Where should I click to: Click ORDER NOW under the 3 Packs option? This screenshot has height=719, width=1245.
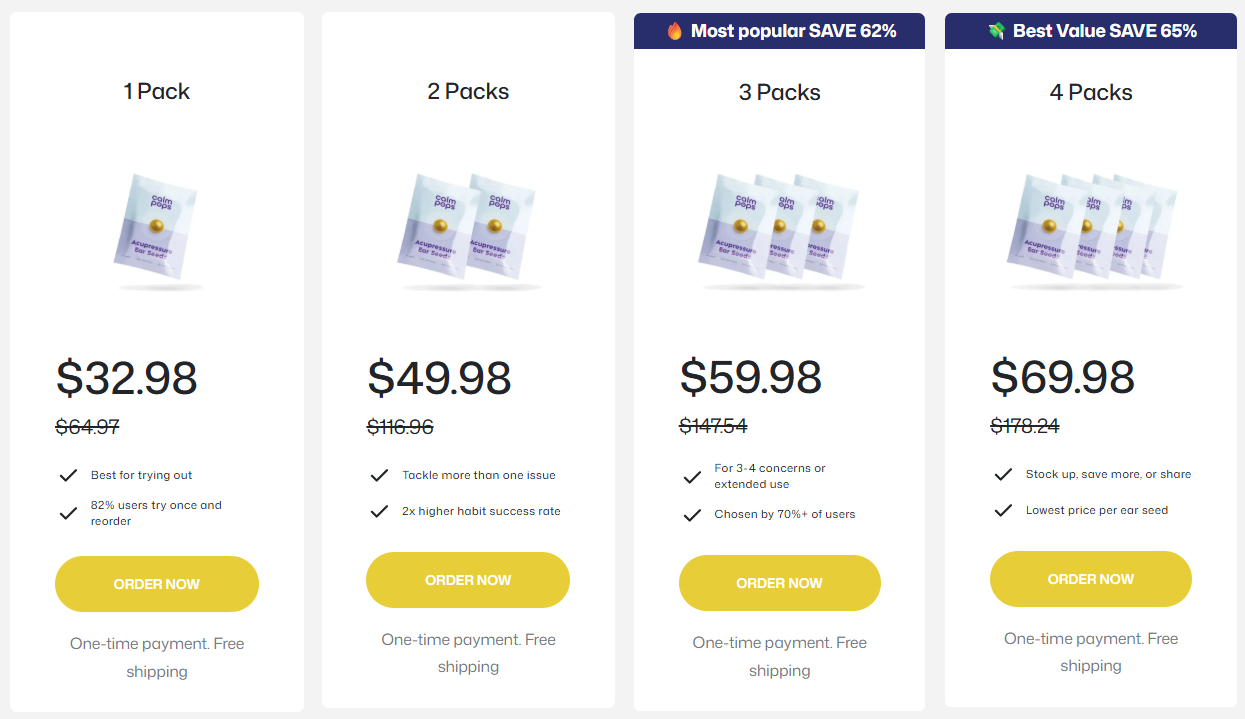click(779, 583)
